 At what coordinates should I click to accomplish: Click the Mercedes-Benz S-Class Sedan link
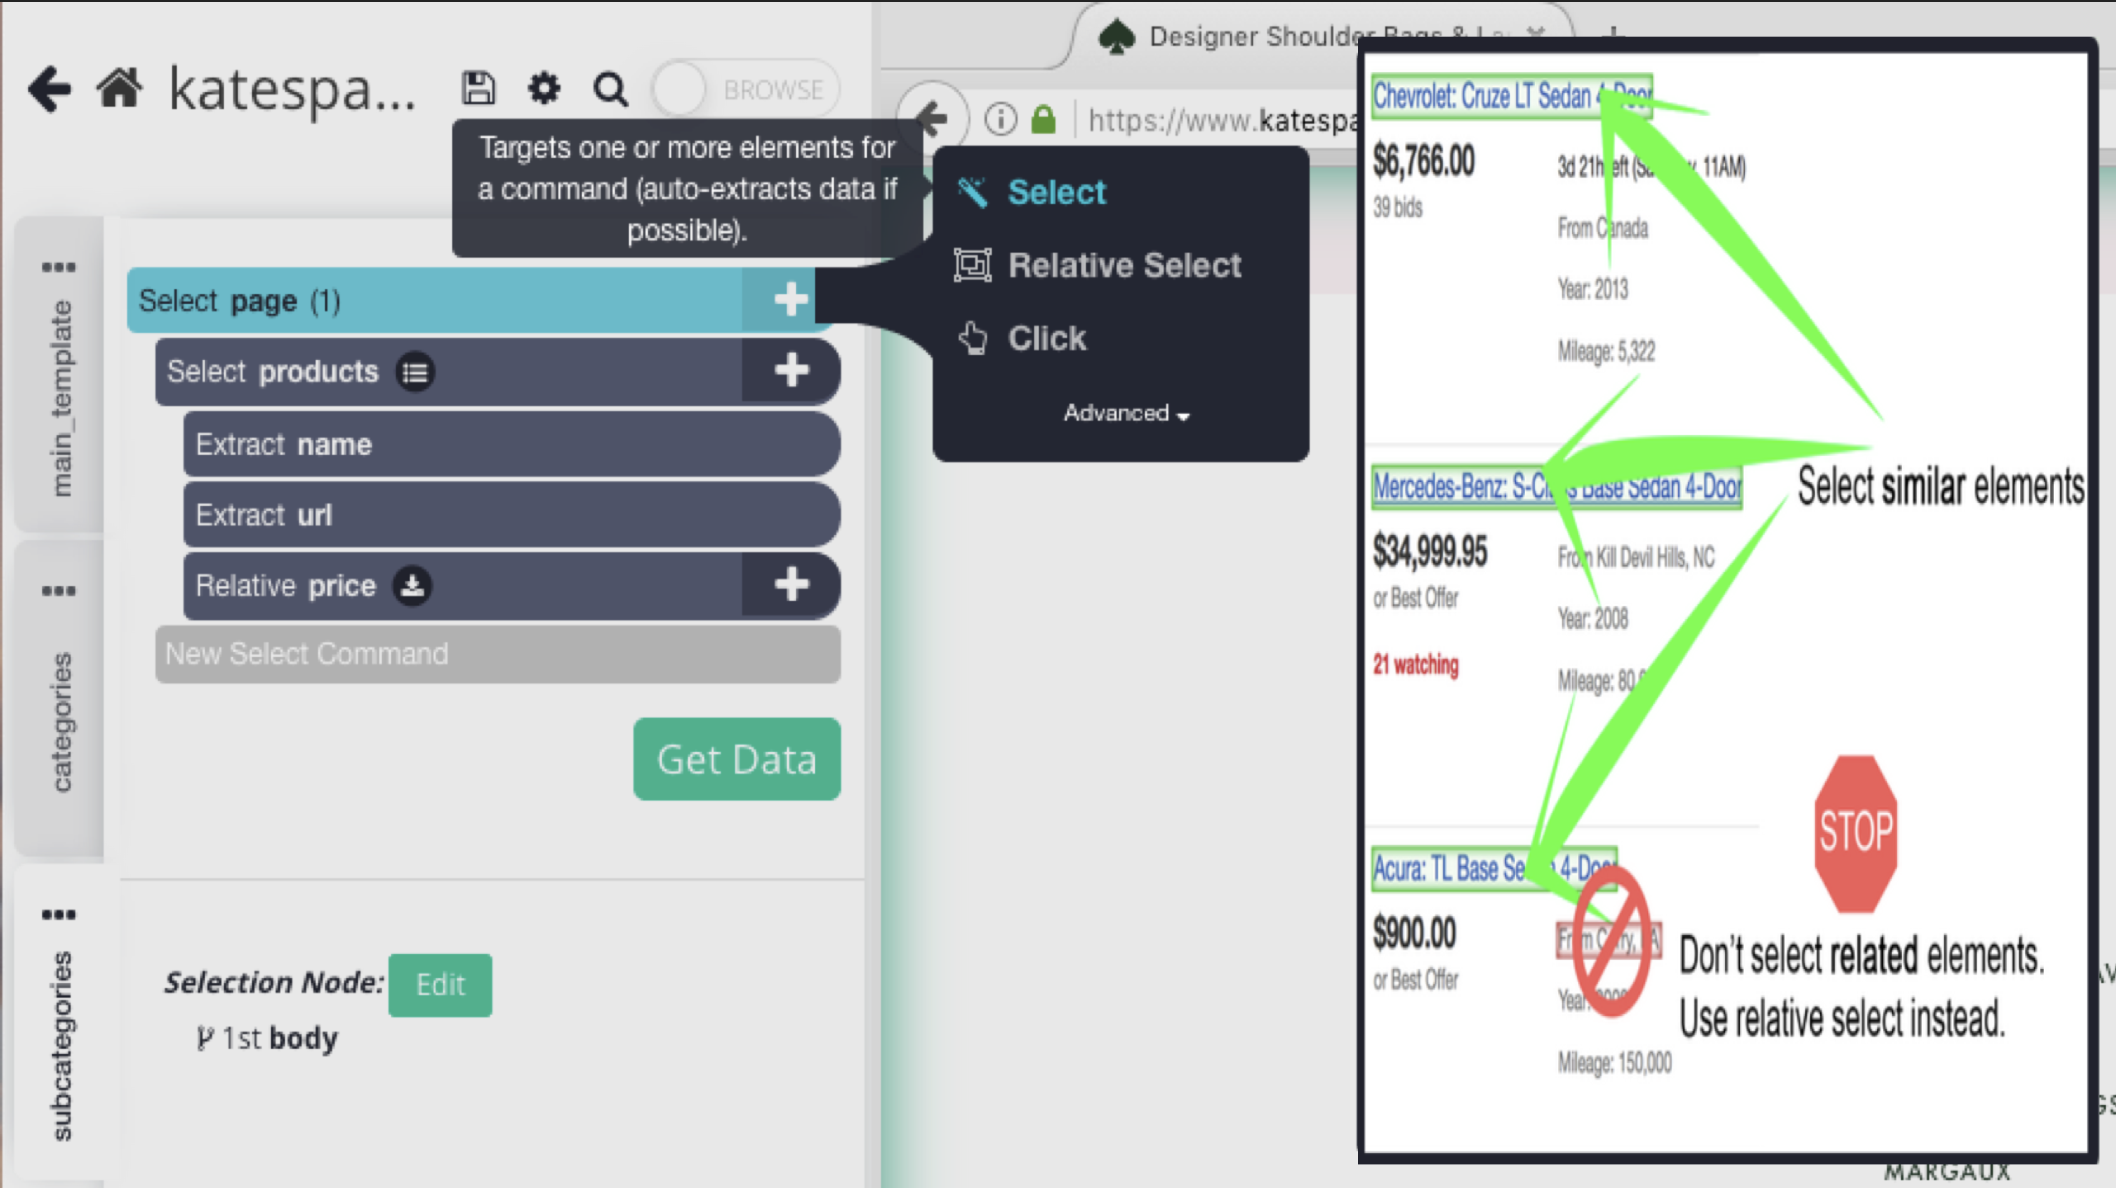pos(1556,487)
